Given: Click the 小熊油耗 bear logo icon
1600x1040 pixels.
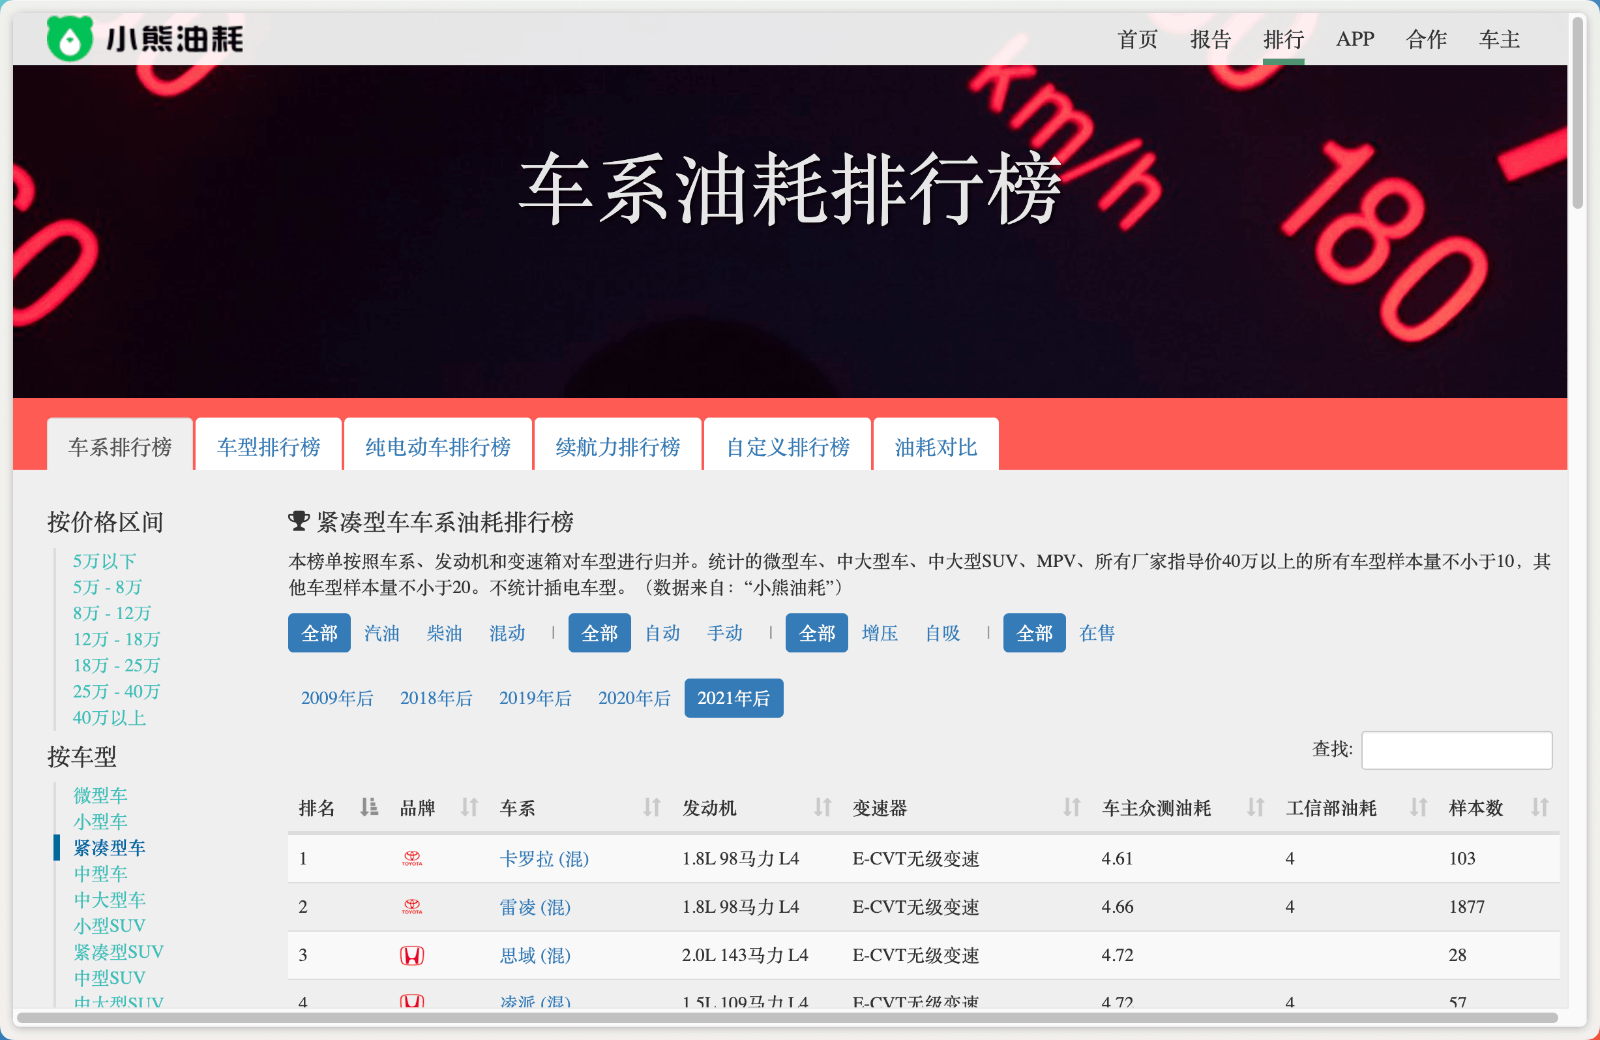Looking at the screenshot, I should pos(70,38).
